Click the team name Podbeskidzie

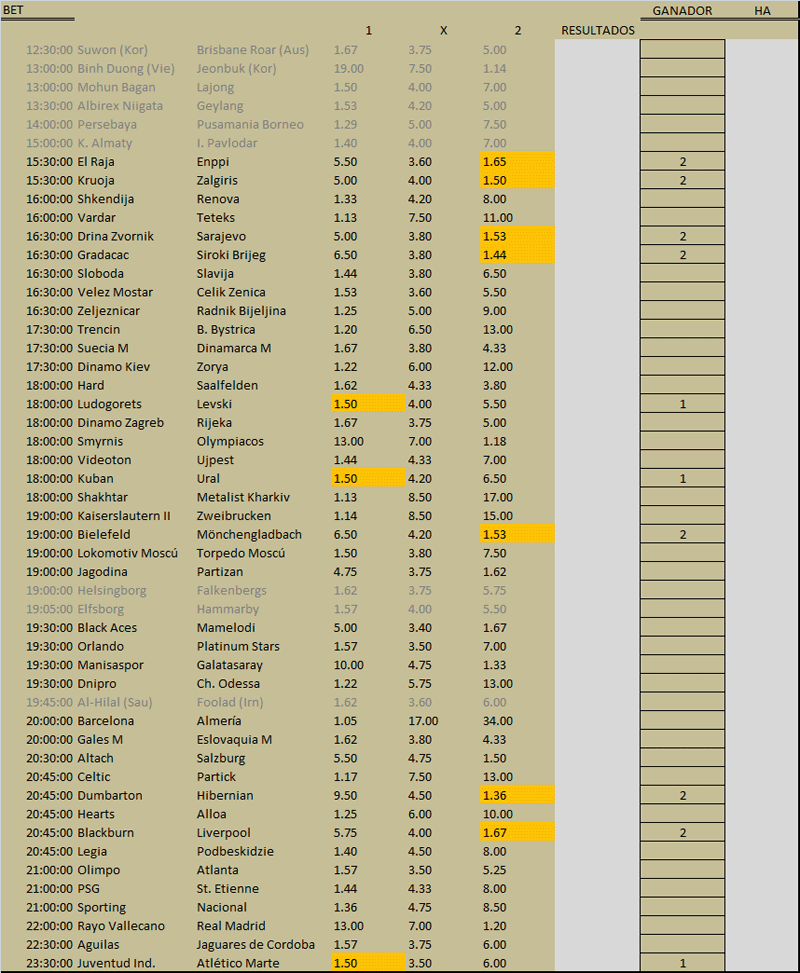[235, 851]
